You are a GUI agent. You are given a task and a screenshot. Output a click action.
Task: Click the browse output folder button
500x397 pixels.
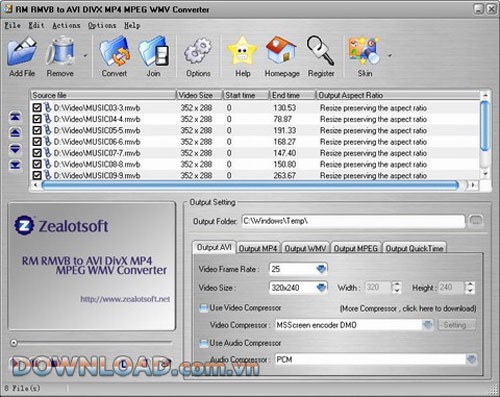(x=476, y=221)
